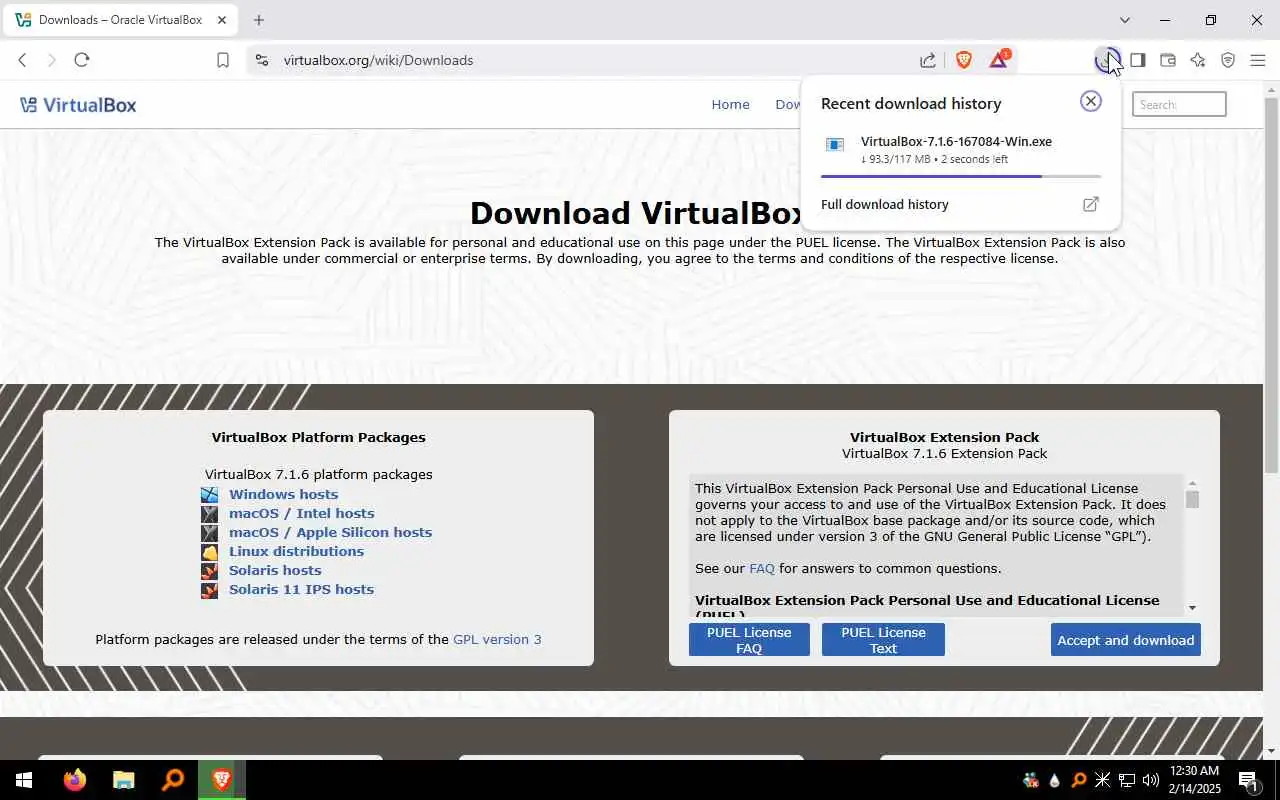Screen dimensions: 1280x800
Task: Toggle the downloads toolbar button
Action: [1106, 60]
